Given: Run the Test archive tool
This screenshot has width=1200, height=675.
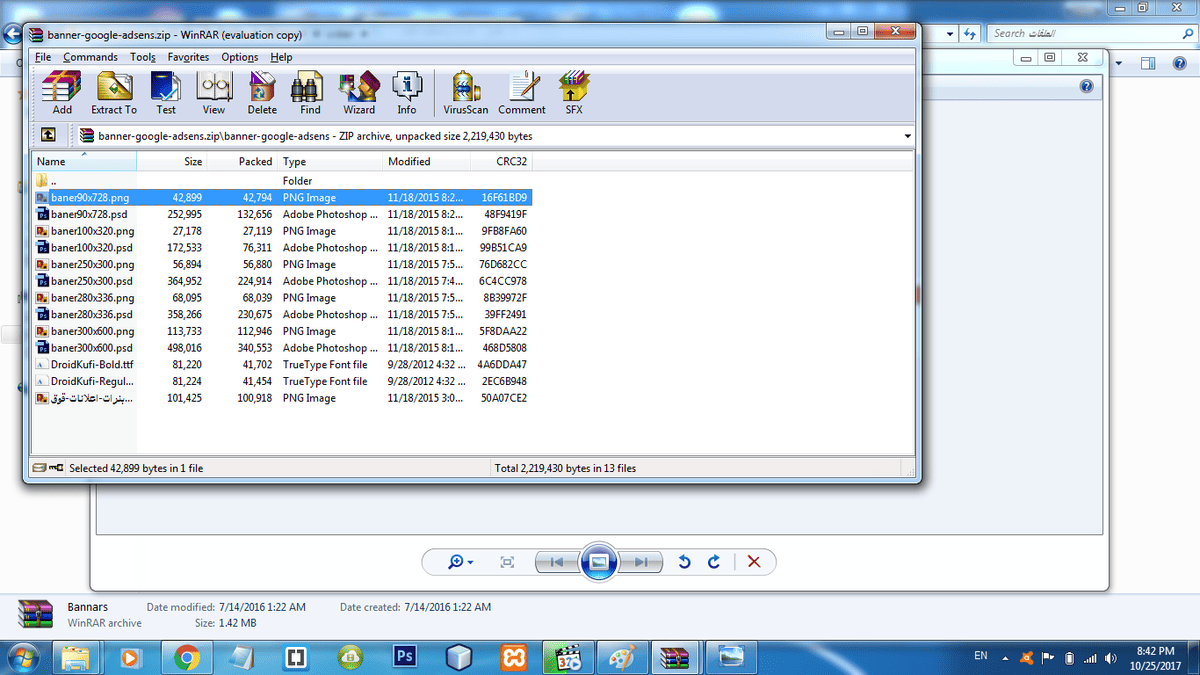Looking at the screenshot, I should click(x=165, y=93).
